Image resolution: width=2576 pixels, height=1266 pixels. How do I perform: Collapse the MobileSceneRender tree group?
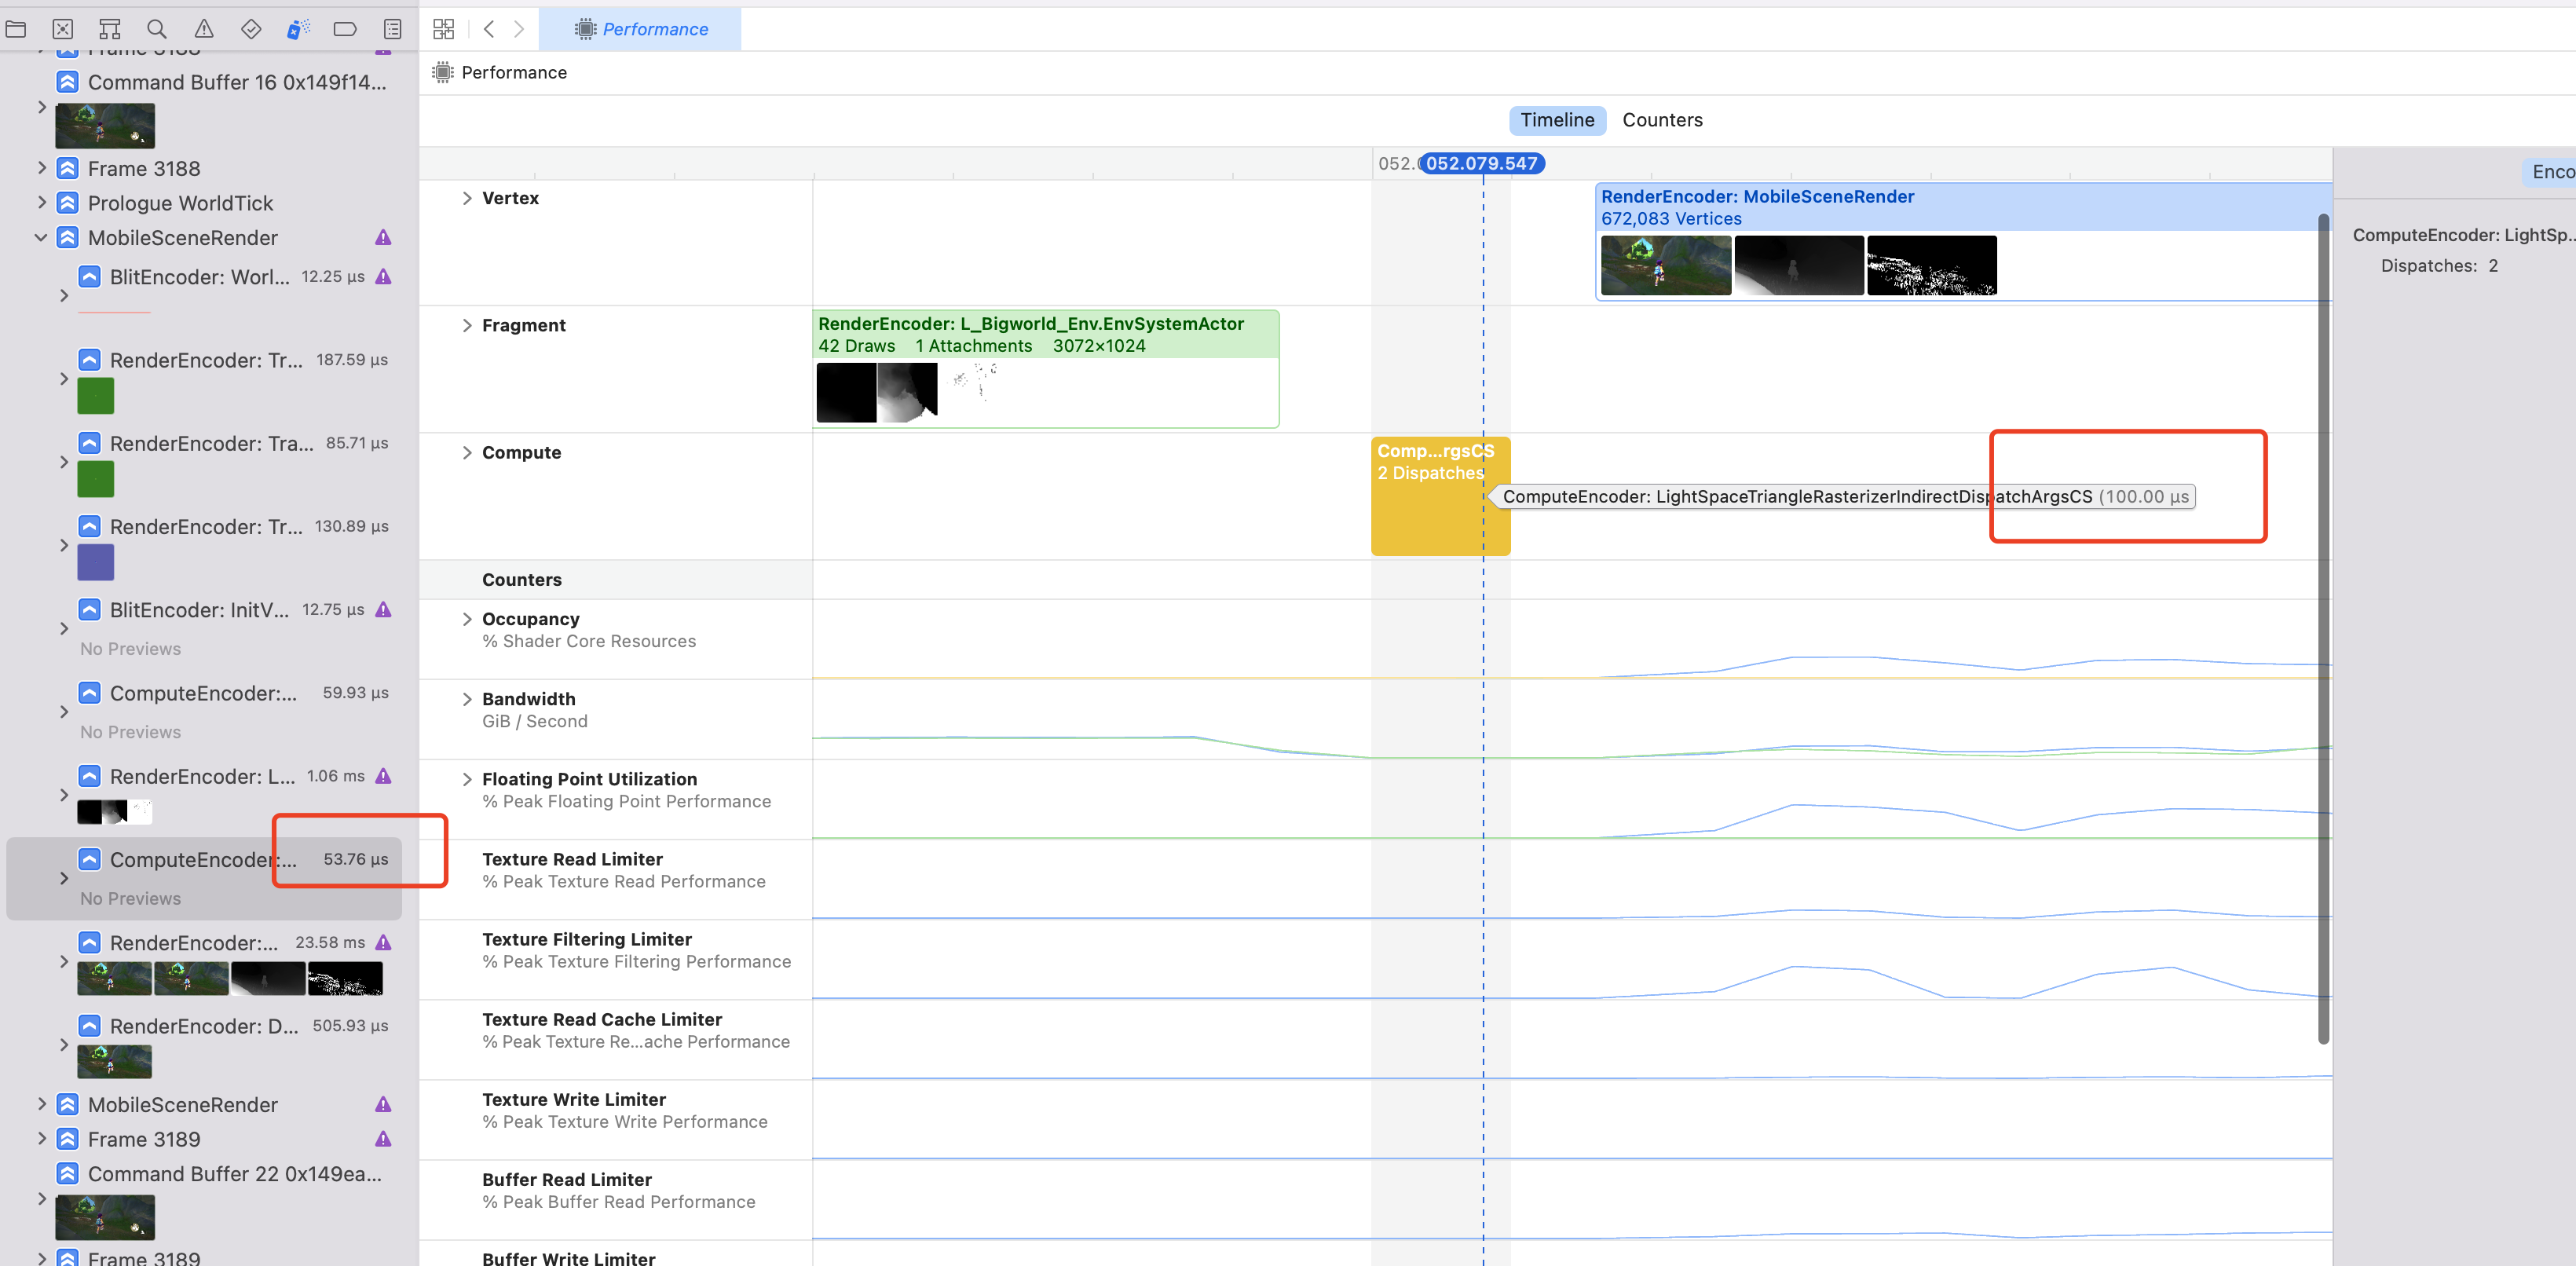tap(41, 238)
